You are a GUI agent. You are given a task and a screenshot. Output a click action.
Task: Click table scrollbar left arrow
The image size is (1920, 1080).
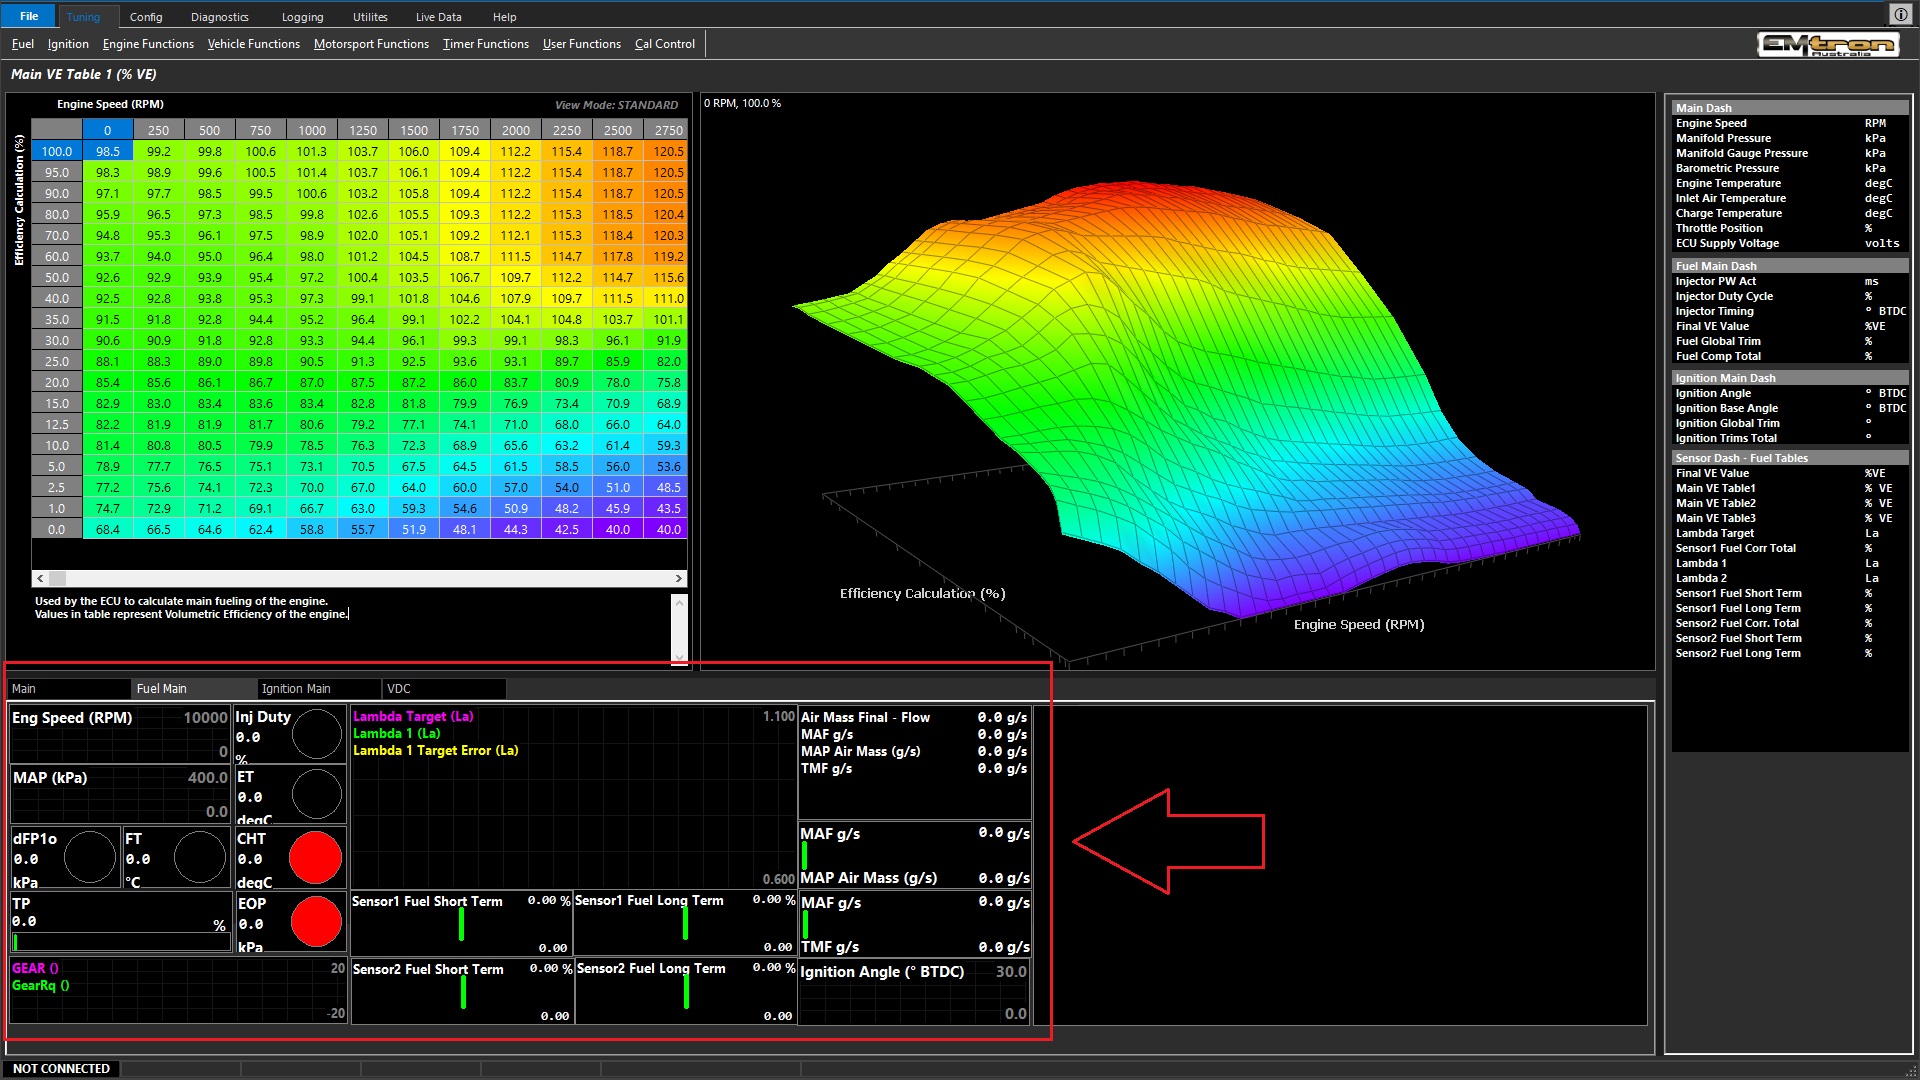(40, 579)
